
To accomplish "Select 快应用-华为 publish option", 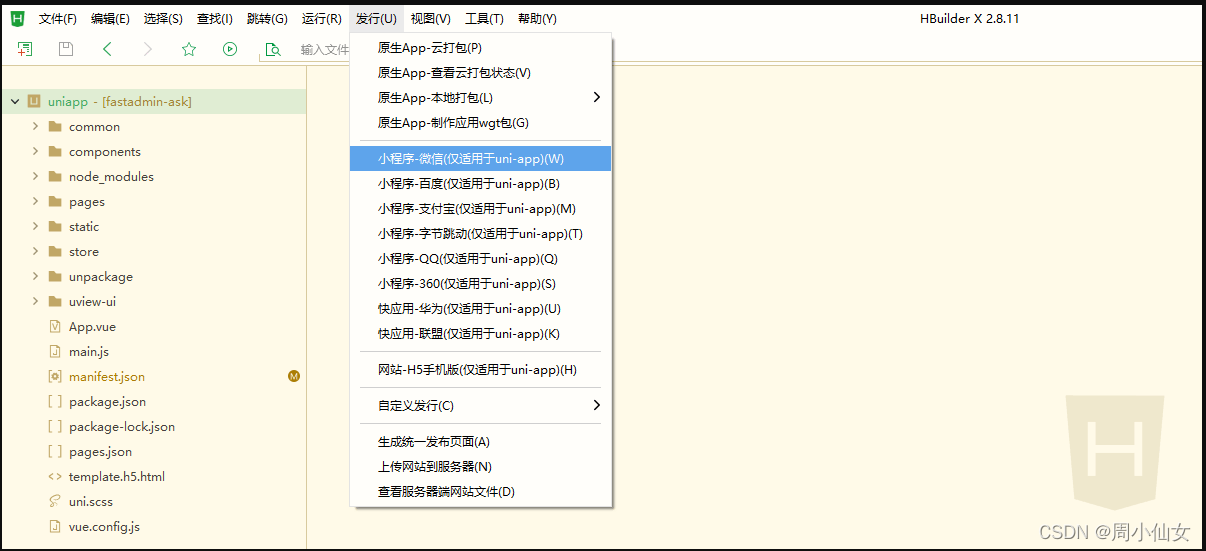I will pyautogui.click(x=480, y=309).
